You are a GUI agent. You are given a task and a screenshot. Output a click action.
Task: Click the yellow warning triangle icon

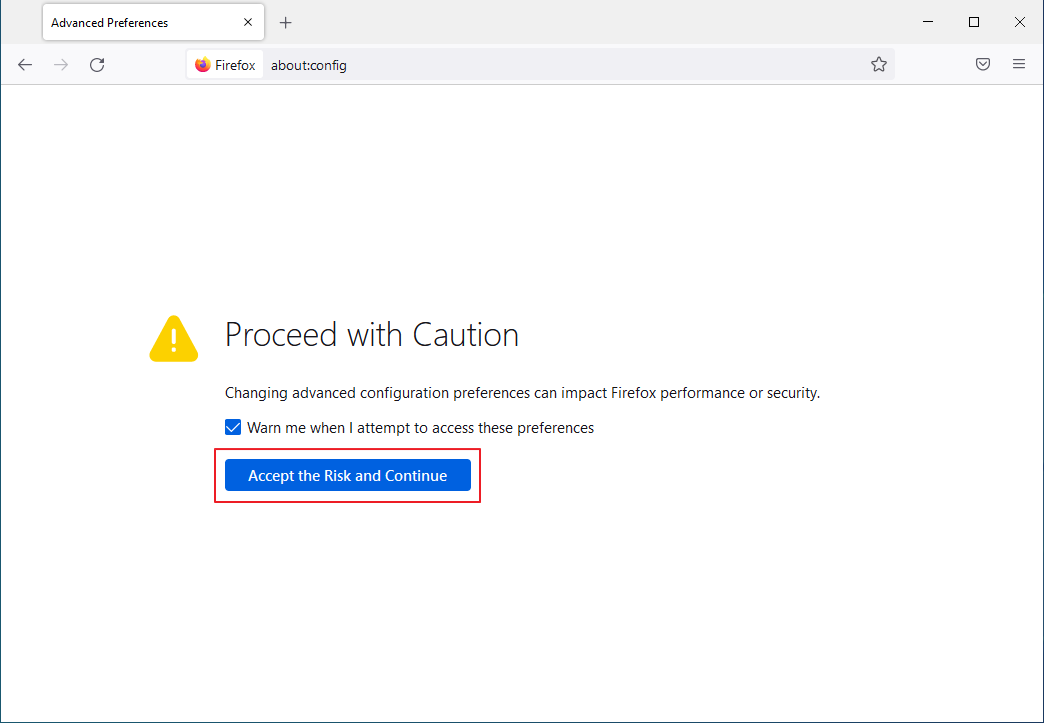tap(174, 338)
